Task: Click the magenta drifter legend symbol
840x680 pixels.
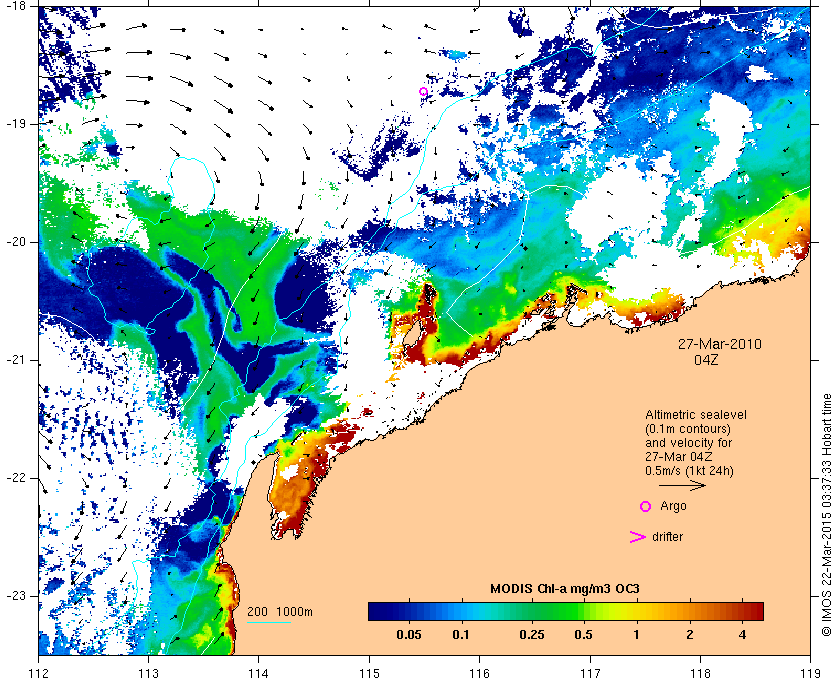Action: [638, 537]
